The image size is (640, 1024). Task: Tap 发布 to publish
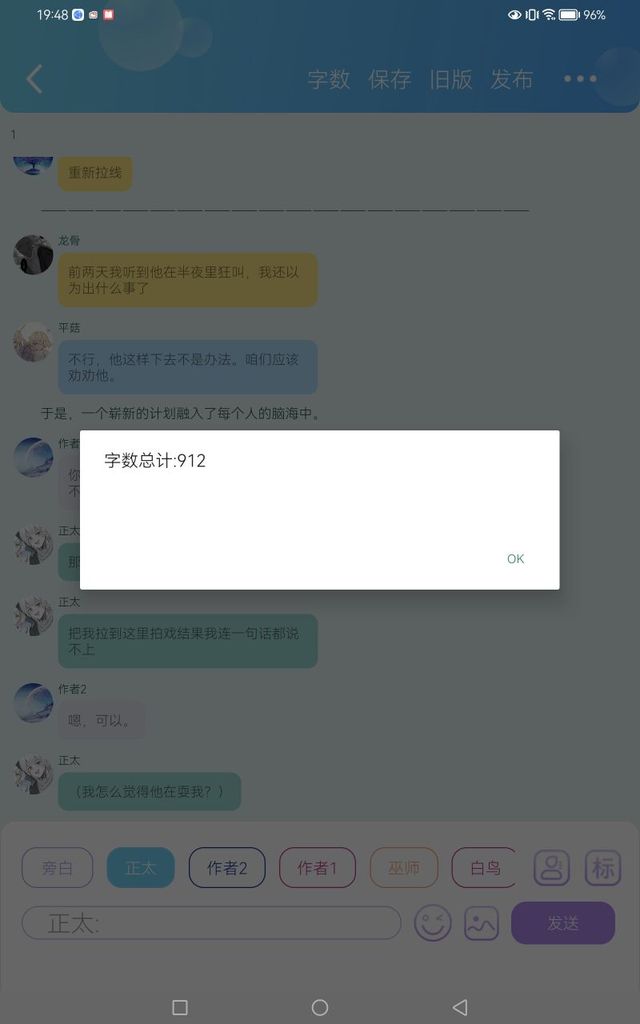[511, 79]
